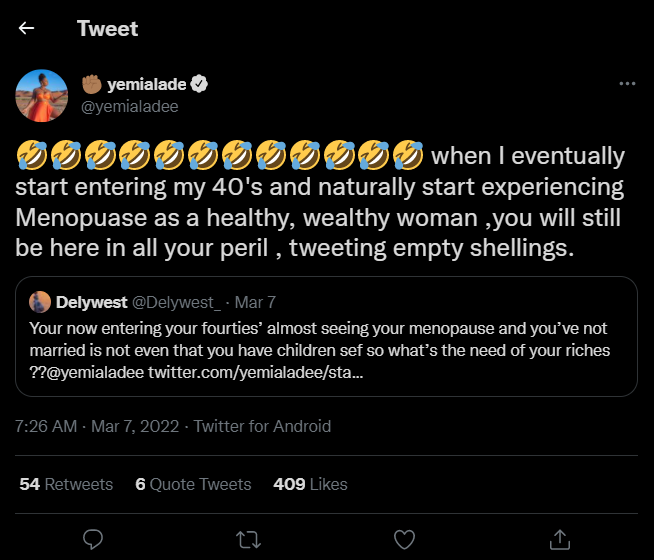The image size is (654, 560).
Task: Click the back arrow icon
Action: [x=27, y=28]
